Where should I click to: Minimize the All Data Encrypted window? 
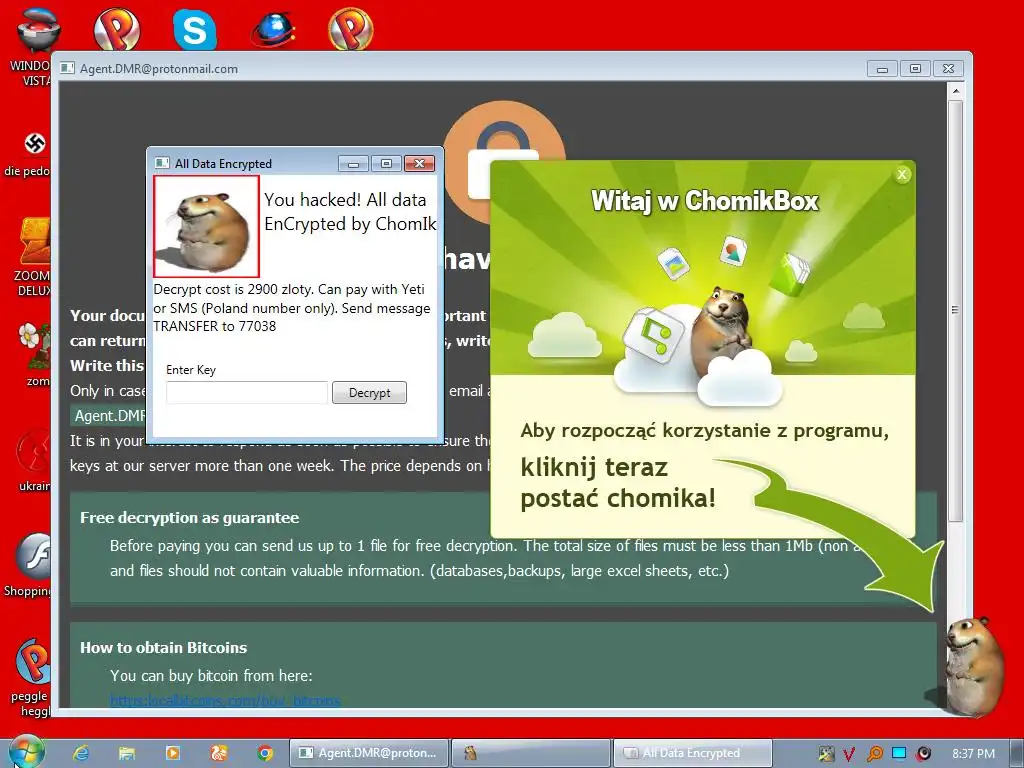[x=353, y=163]
